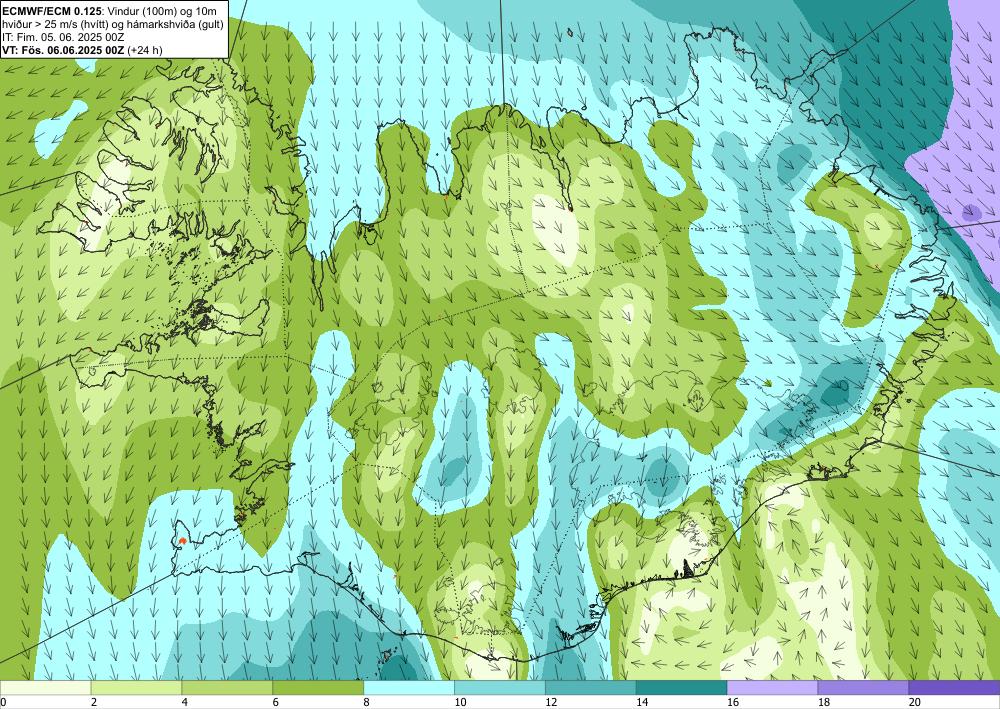Click the legend label '6'
This screenshot has width=1000, height=709.
coord(276,702)
